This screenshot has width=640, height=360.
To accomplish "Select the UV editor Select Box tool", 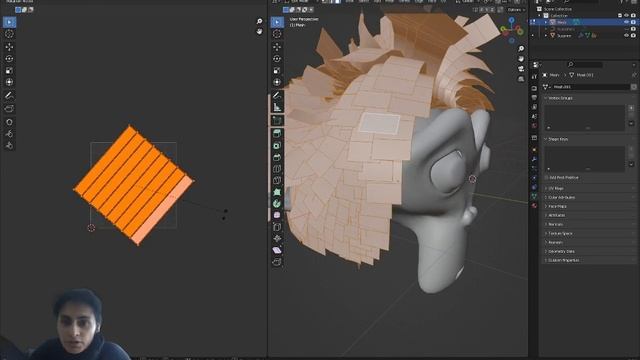I will pos(9,22).
